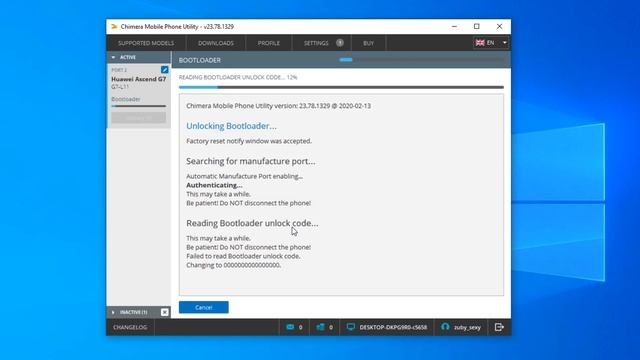Click the sidebar bootloader progress bar
This screenshot has height=360, width=640.
(139, 106)
